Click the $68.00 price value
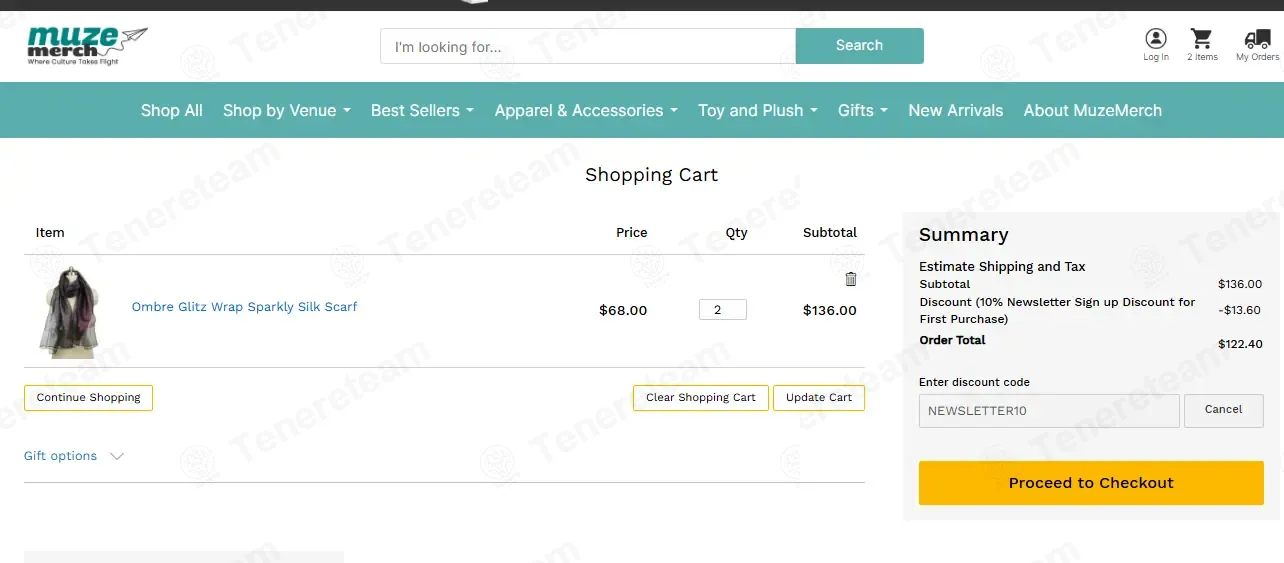Screen dimensions: 1284x563 point(623,310)
